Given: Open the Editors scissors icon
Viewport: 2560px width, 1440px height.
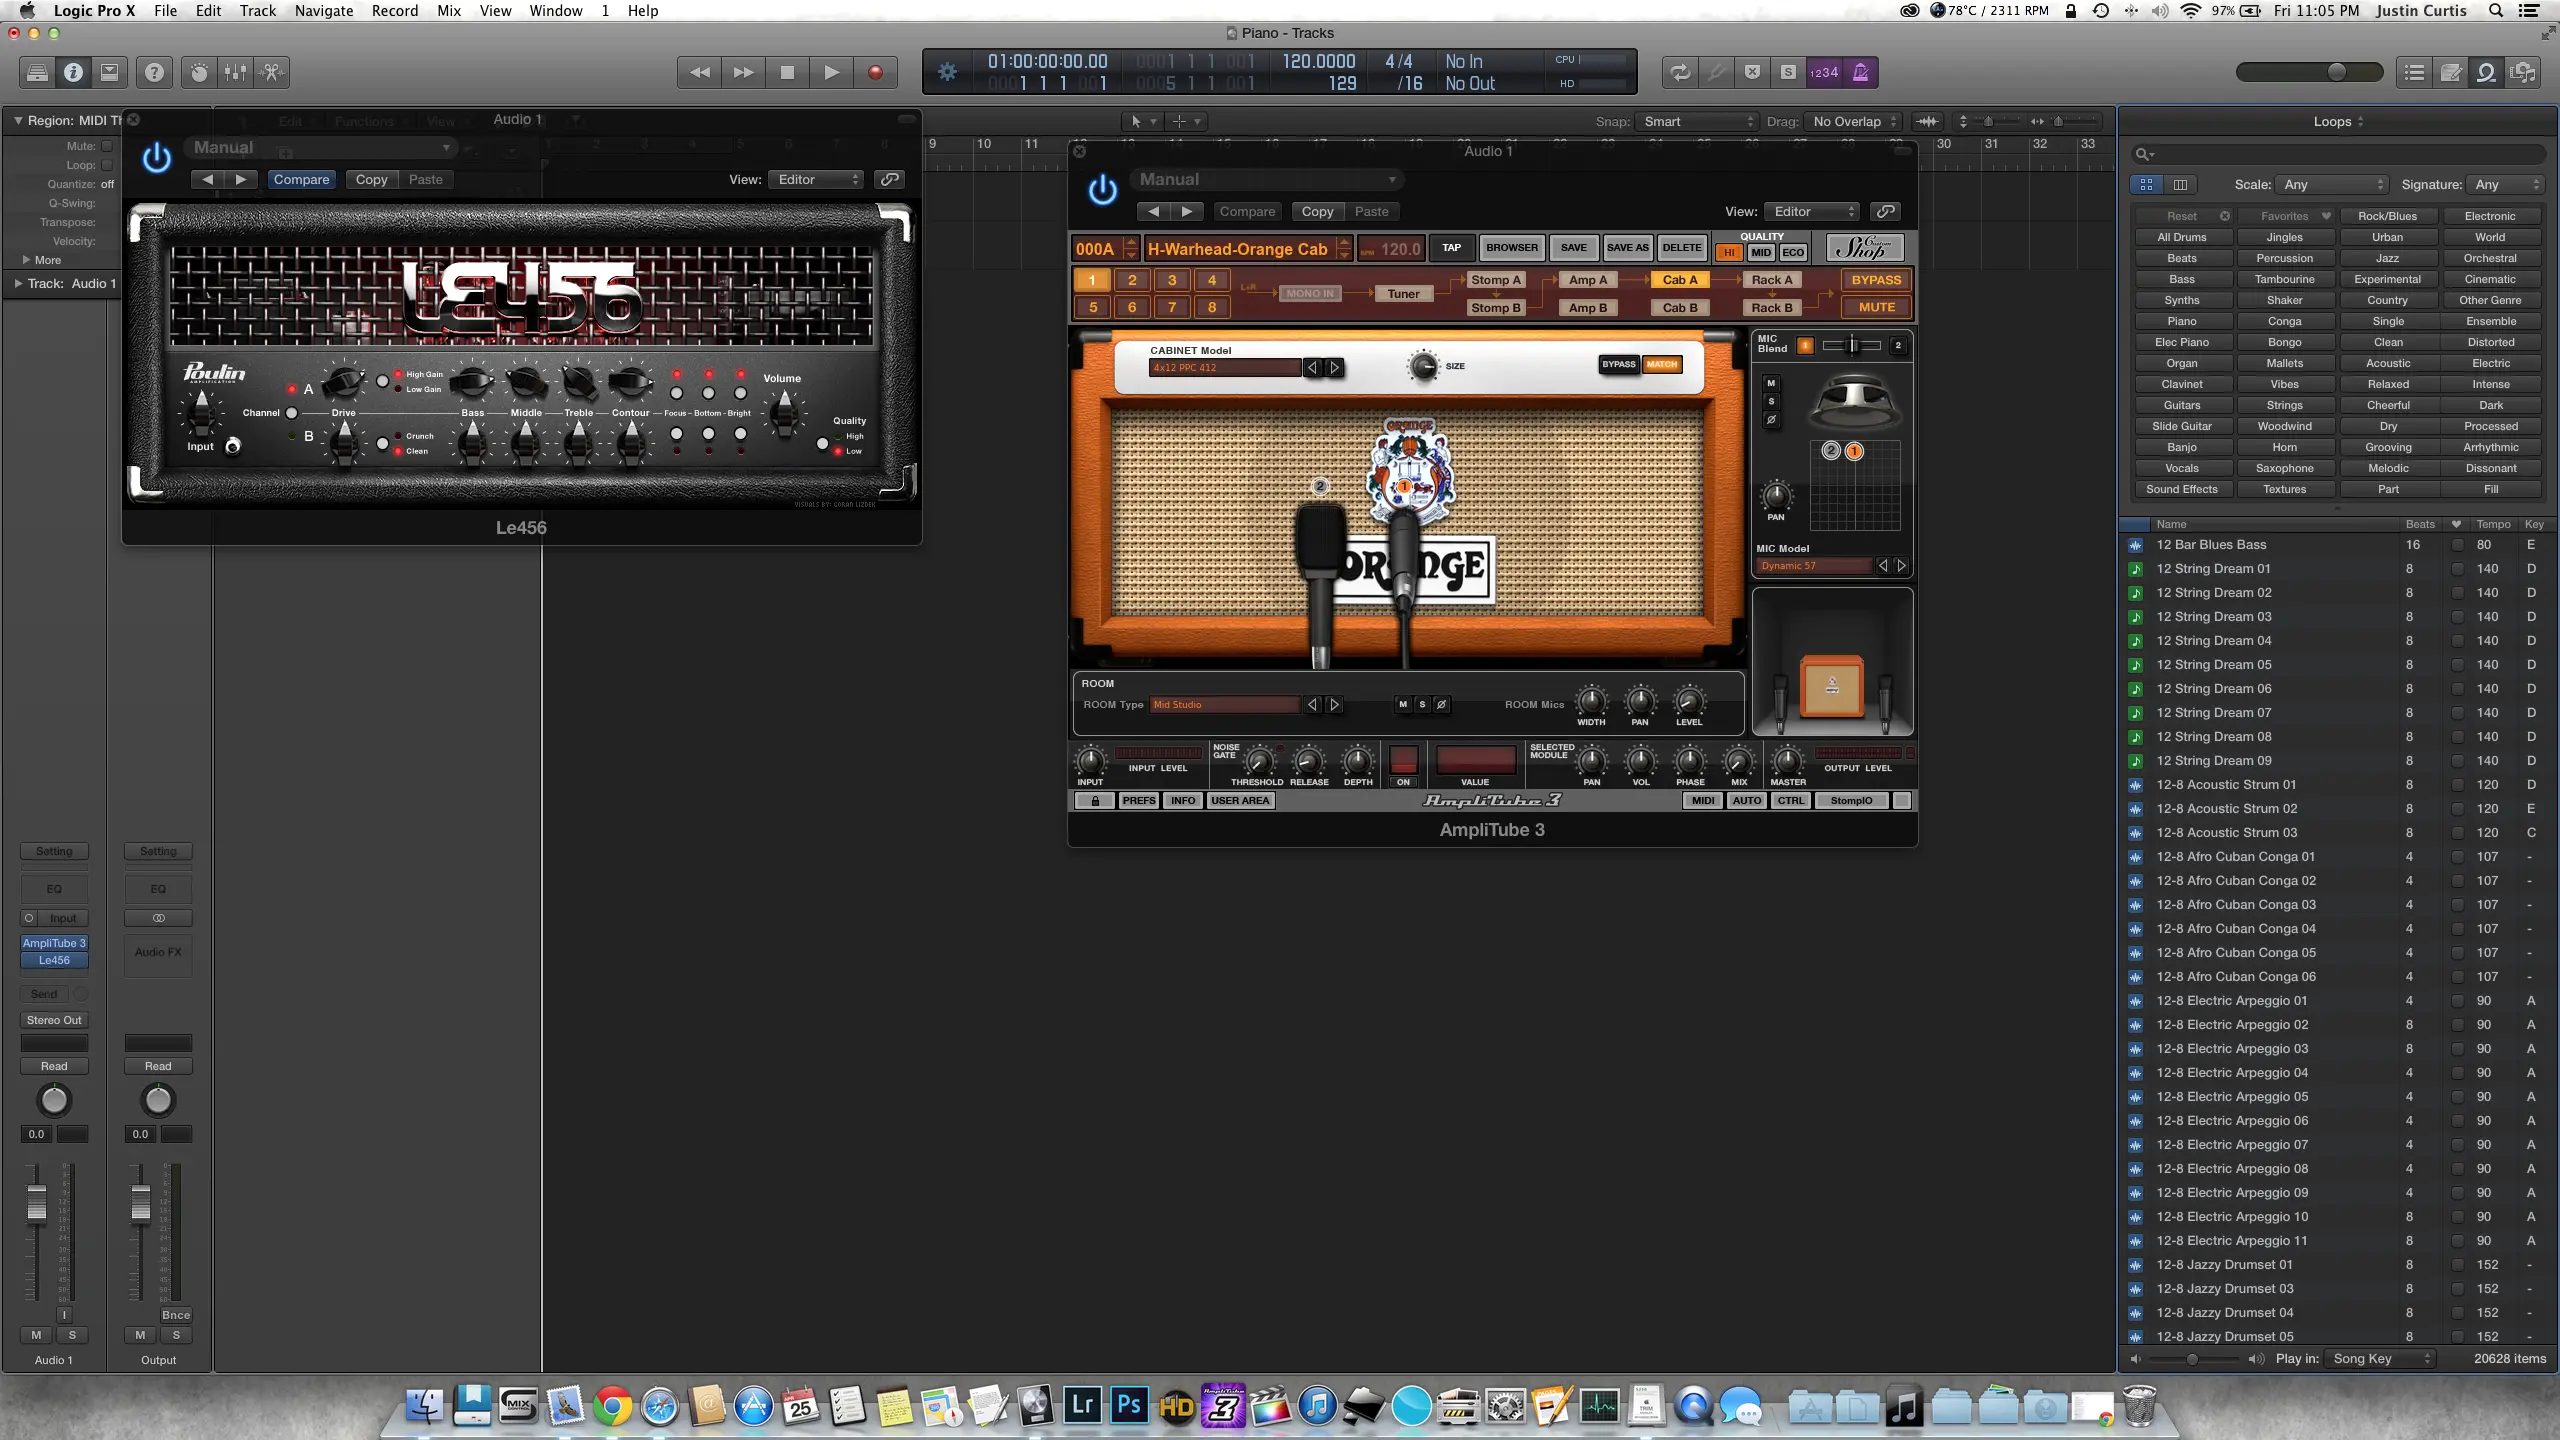Looking at the screenshot, I should 272,72.
